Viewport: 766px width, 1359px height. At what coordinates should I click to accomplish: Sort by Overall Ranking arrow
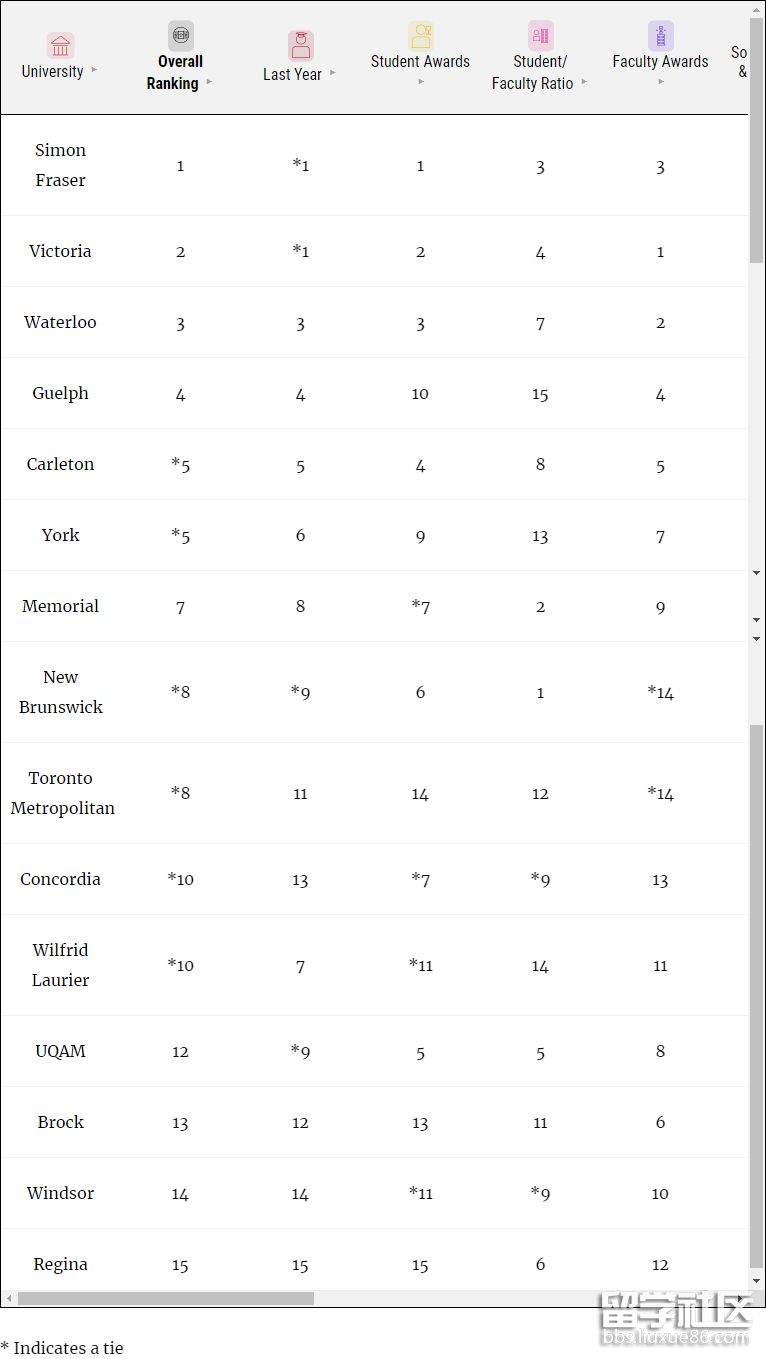209,82
